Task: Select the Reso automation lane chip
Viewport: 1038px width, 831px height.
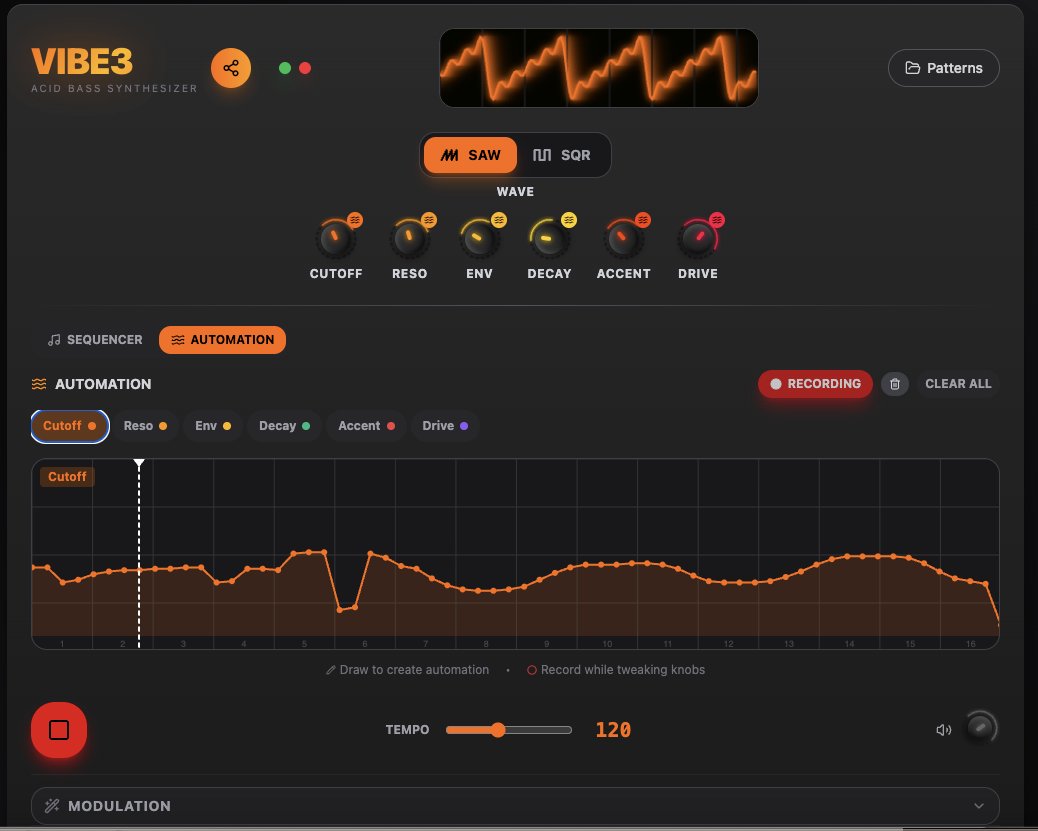Action: 145,426
